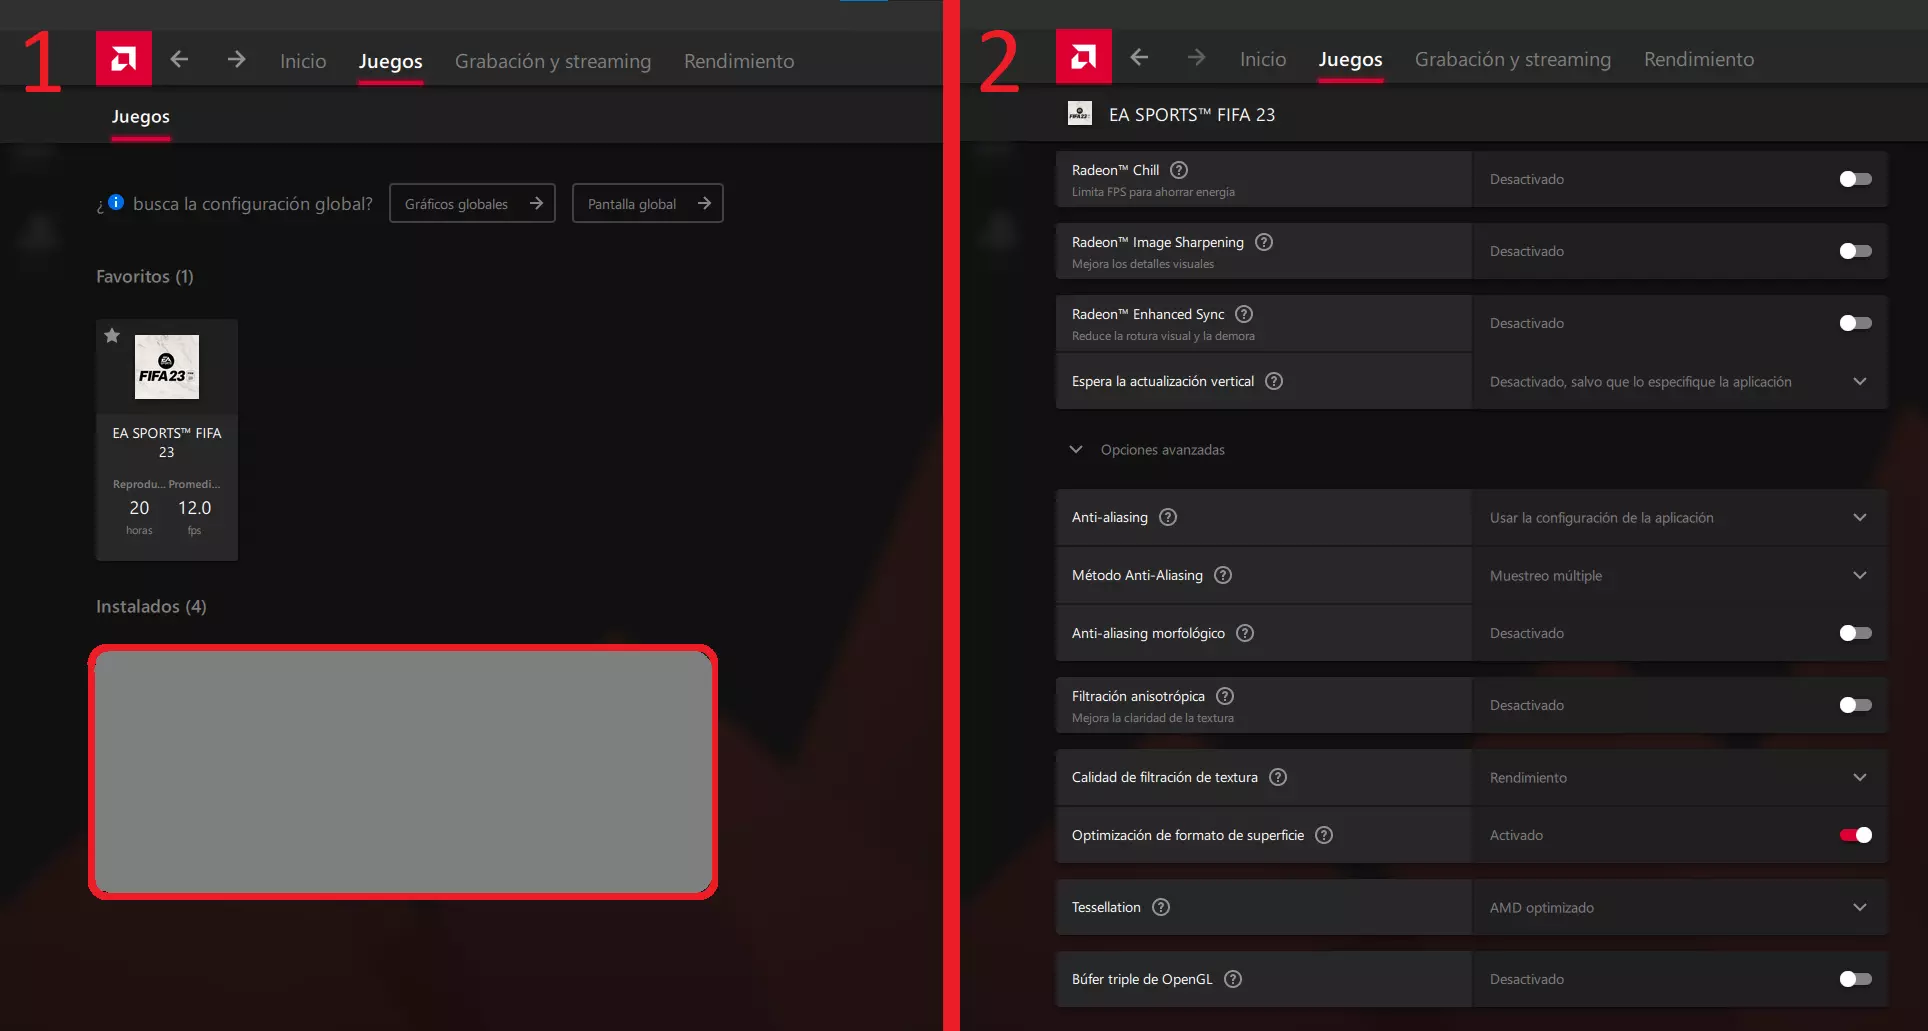
Task: Click the 'EA SPORTS™ FIFA 23' settings page title
Action: pos(1192,115)
